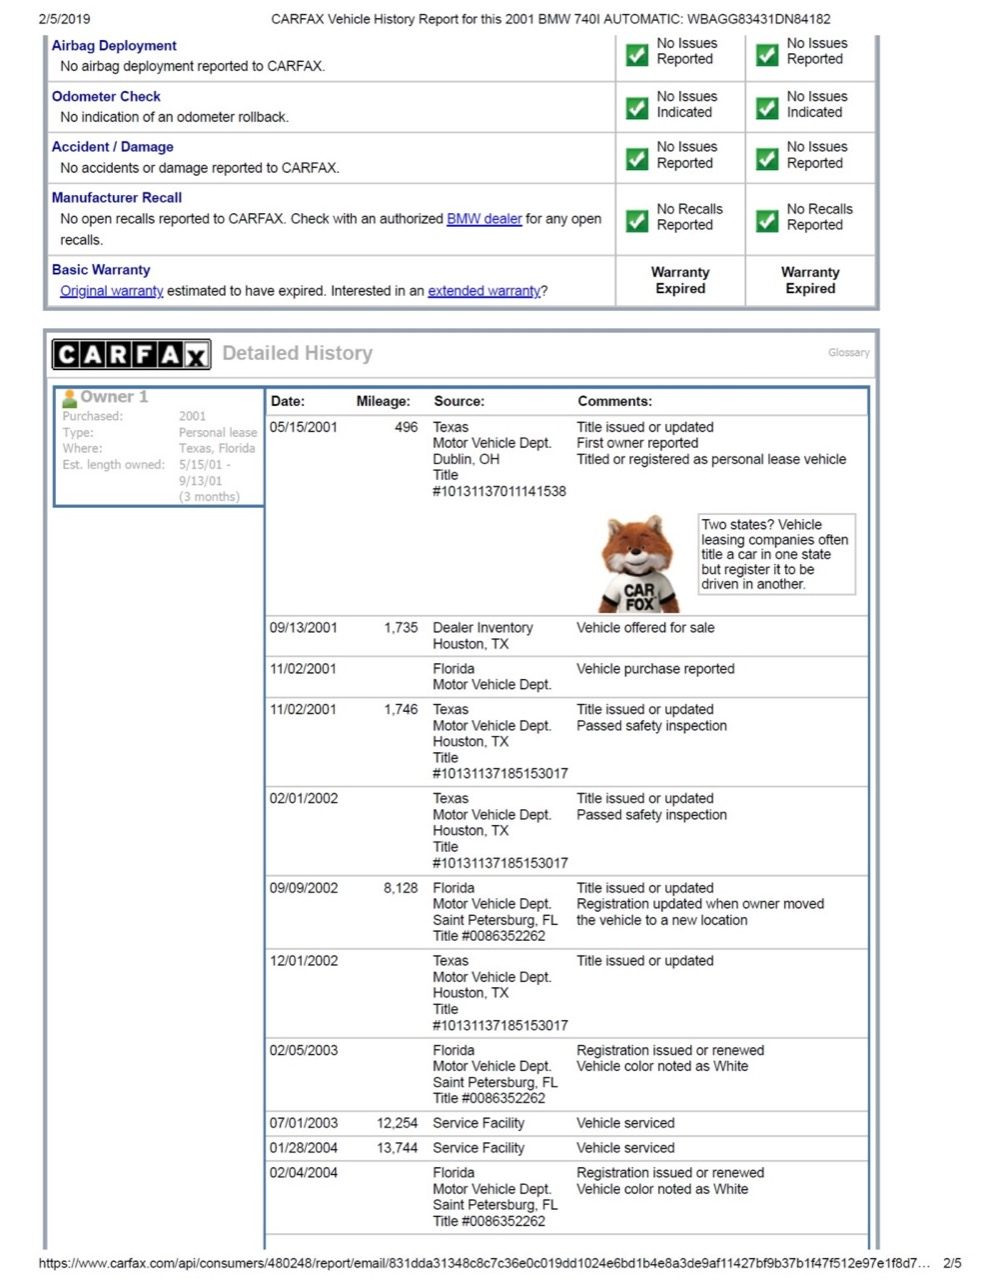Click the carfax.com URL in the footer
The width and height of the screenshot is (992, 1280).
click(484, 1264)
